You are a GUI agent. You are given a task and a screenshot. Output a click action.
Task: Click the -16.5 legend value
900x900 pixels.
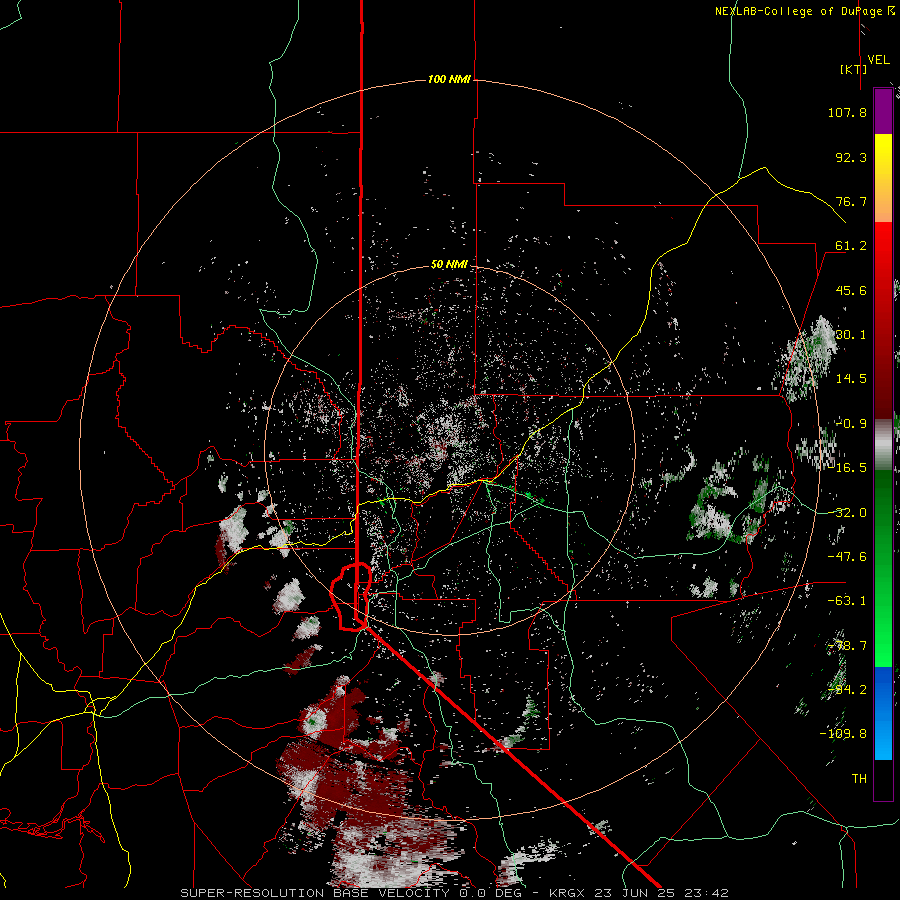849,468
